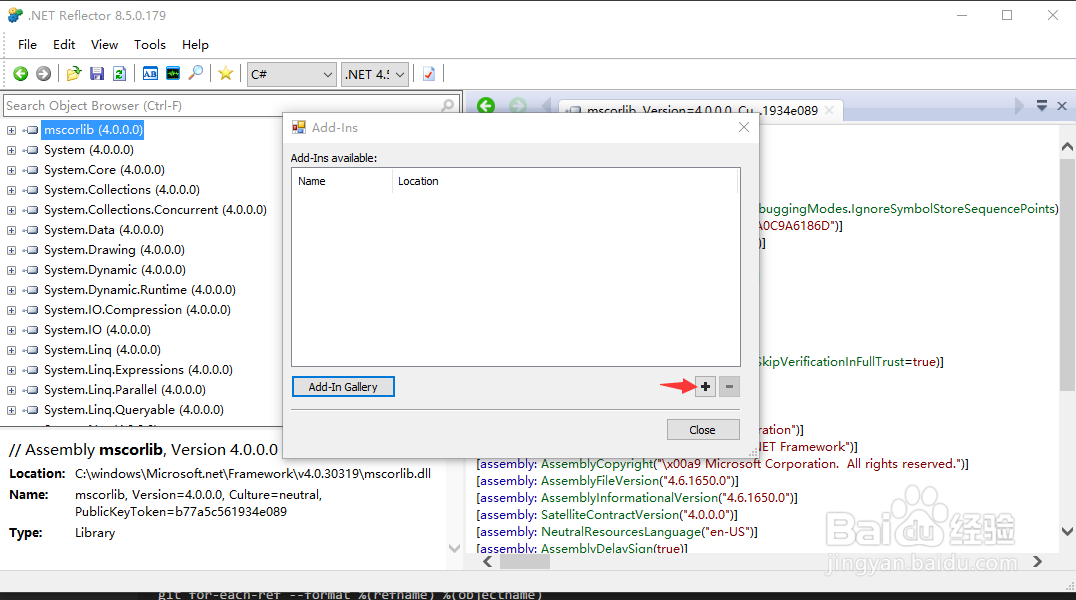Click the red checkmark document icon

(429, 73)
